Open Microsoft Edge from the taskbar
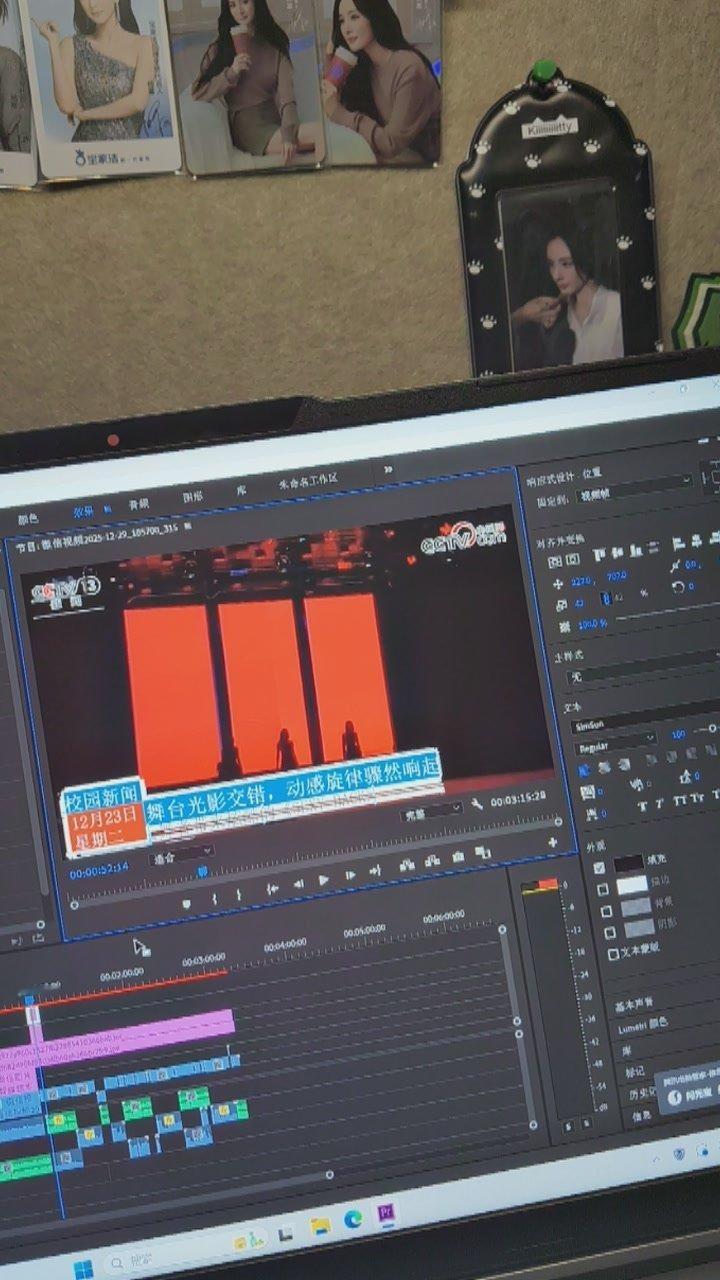This screenshot has height=1280, width=720. 353,1220
